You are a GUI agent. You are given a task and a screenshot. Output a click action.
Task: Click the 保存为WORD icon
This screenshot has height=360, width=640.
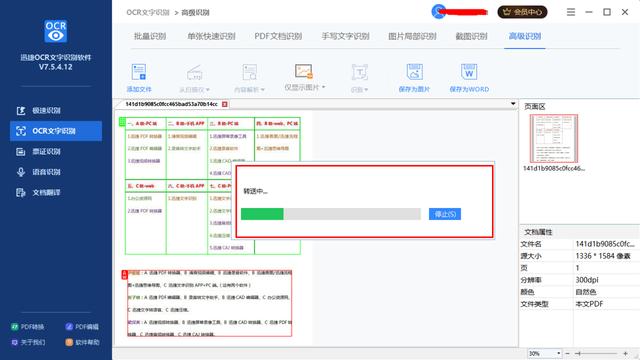[x=469, y=78]
